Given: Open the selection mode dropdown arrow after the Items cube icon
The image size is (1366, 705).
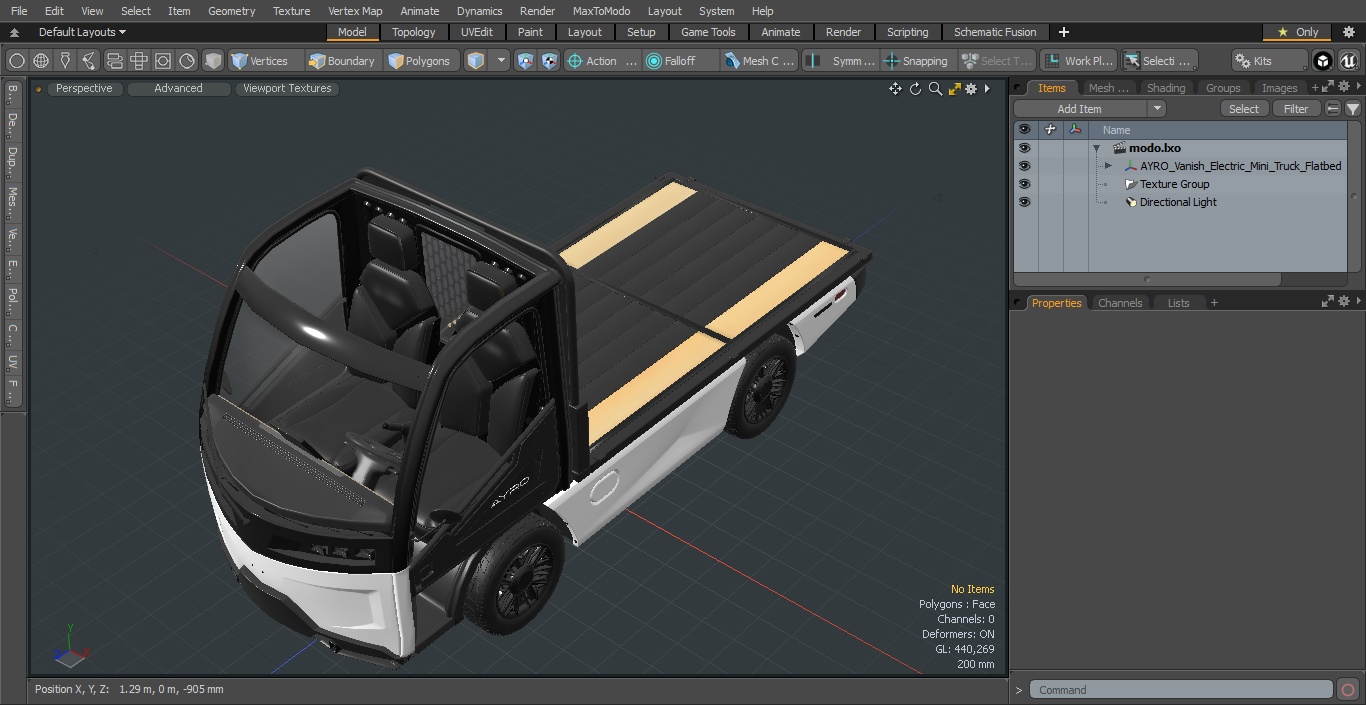Looking at the screenshot, I should tap(501, 61).
